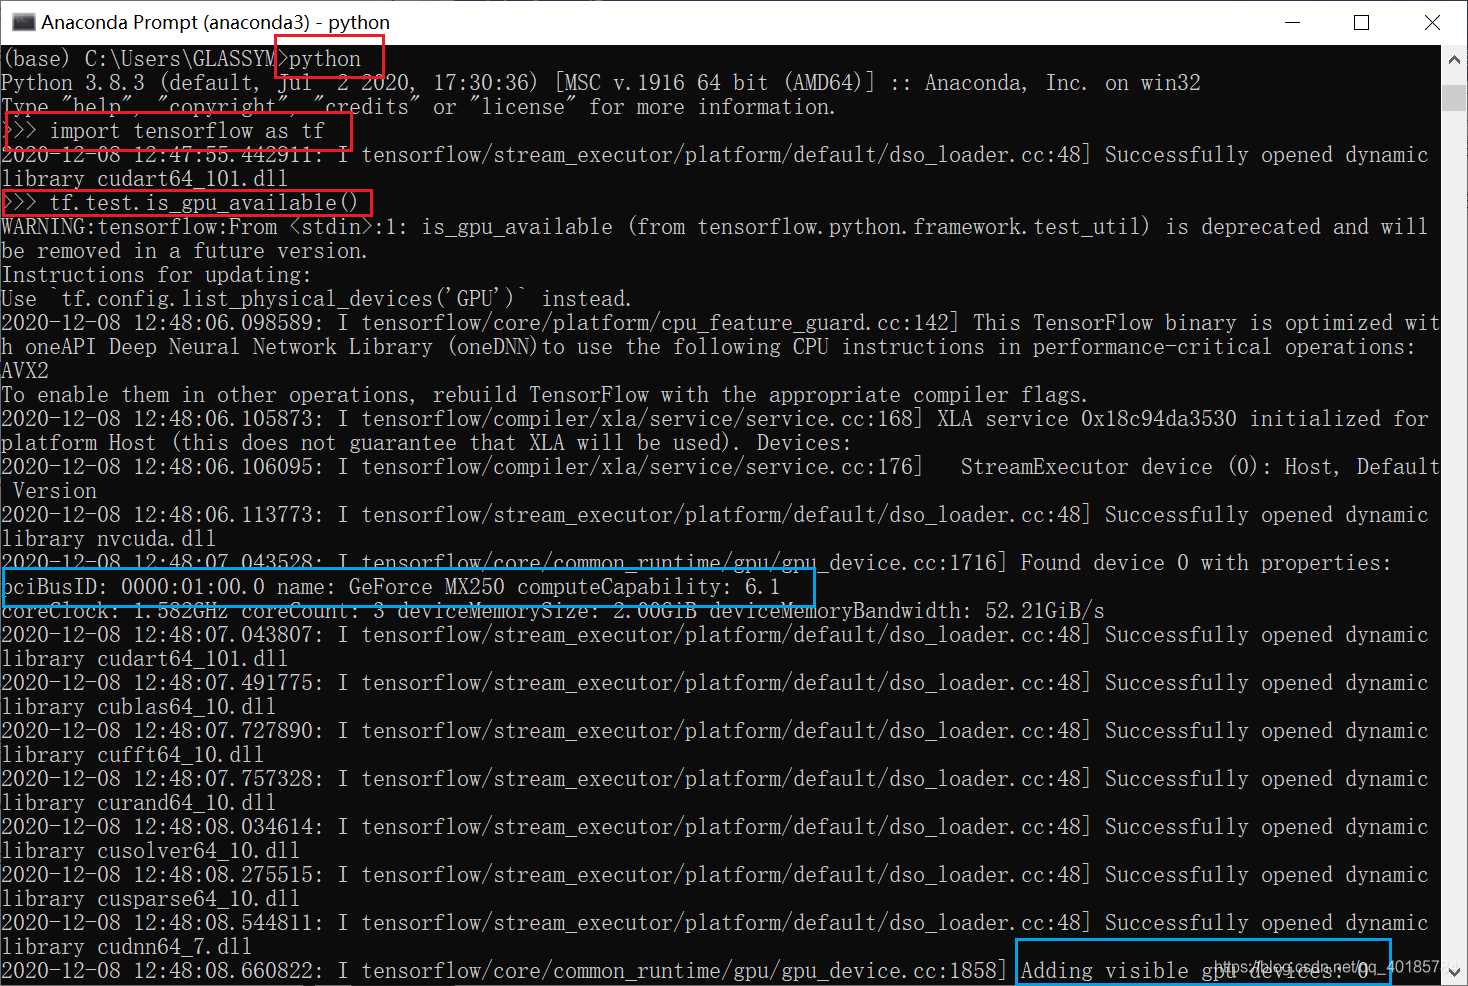Click the 'tf.test.is_gpu_available()' command

point(203,203)
